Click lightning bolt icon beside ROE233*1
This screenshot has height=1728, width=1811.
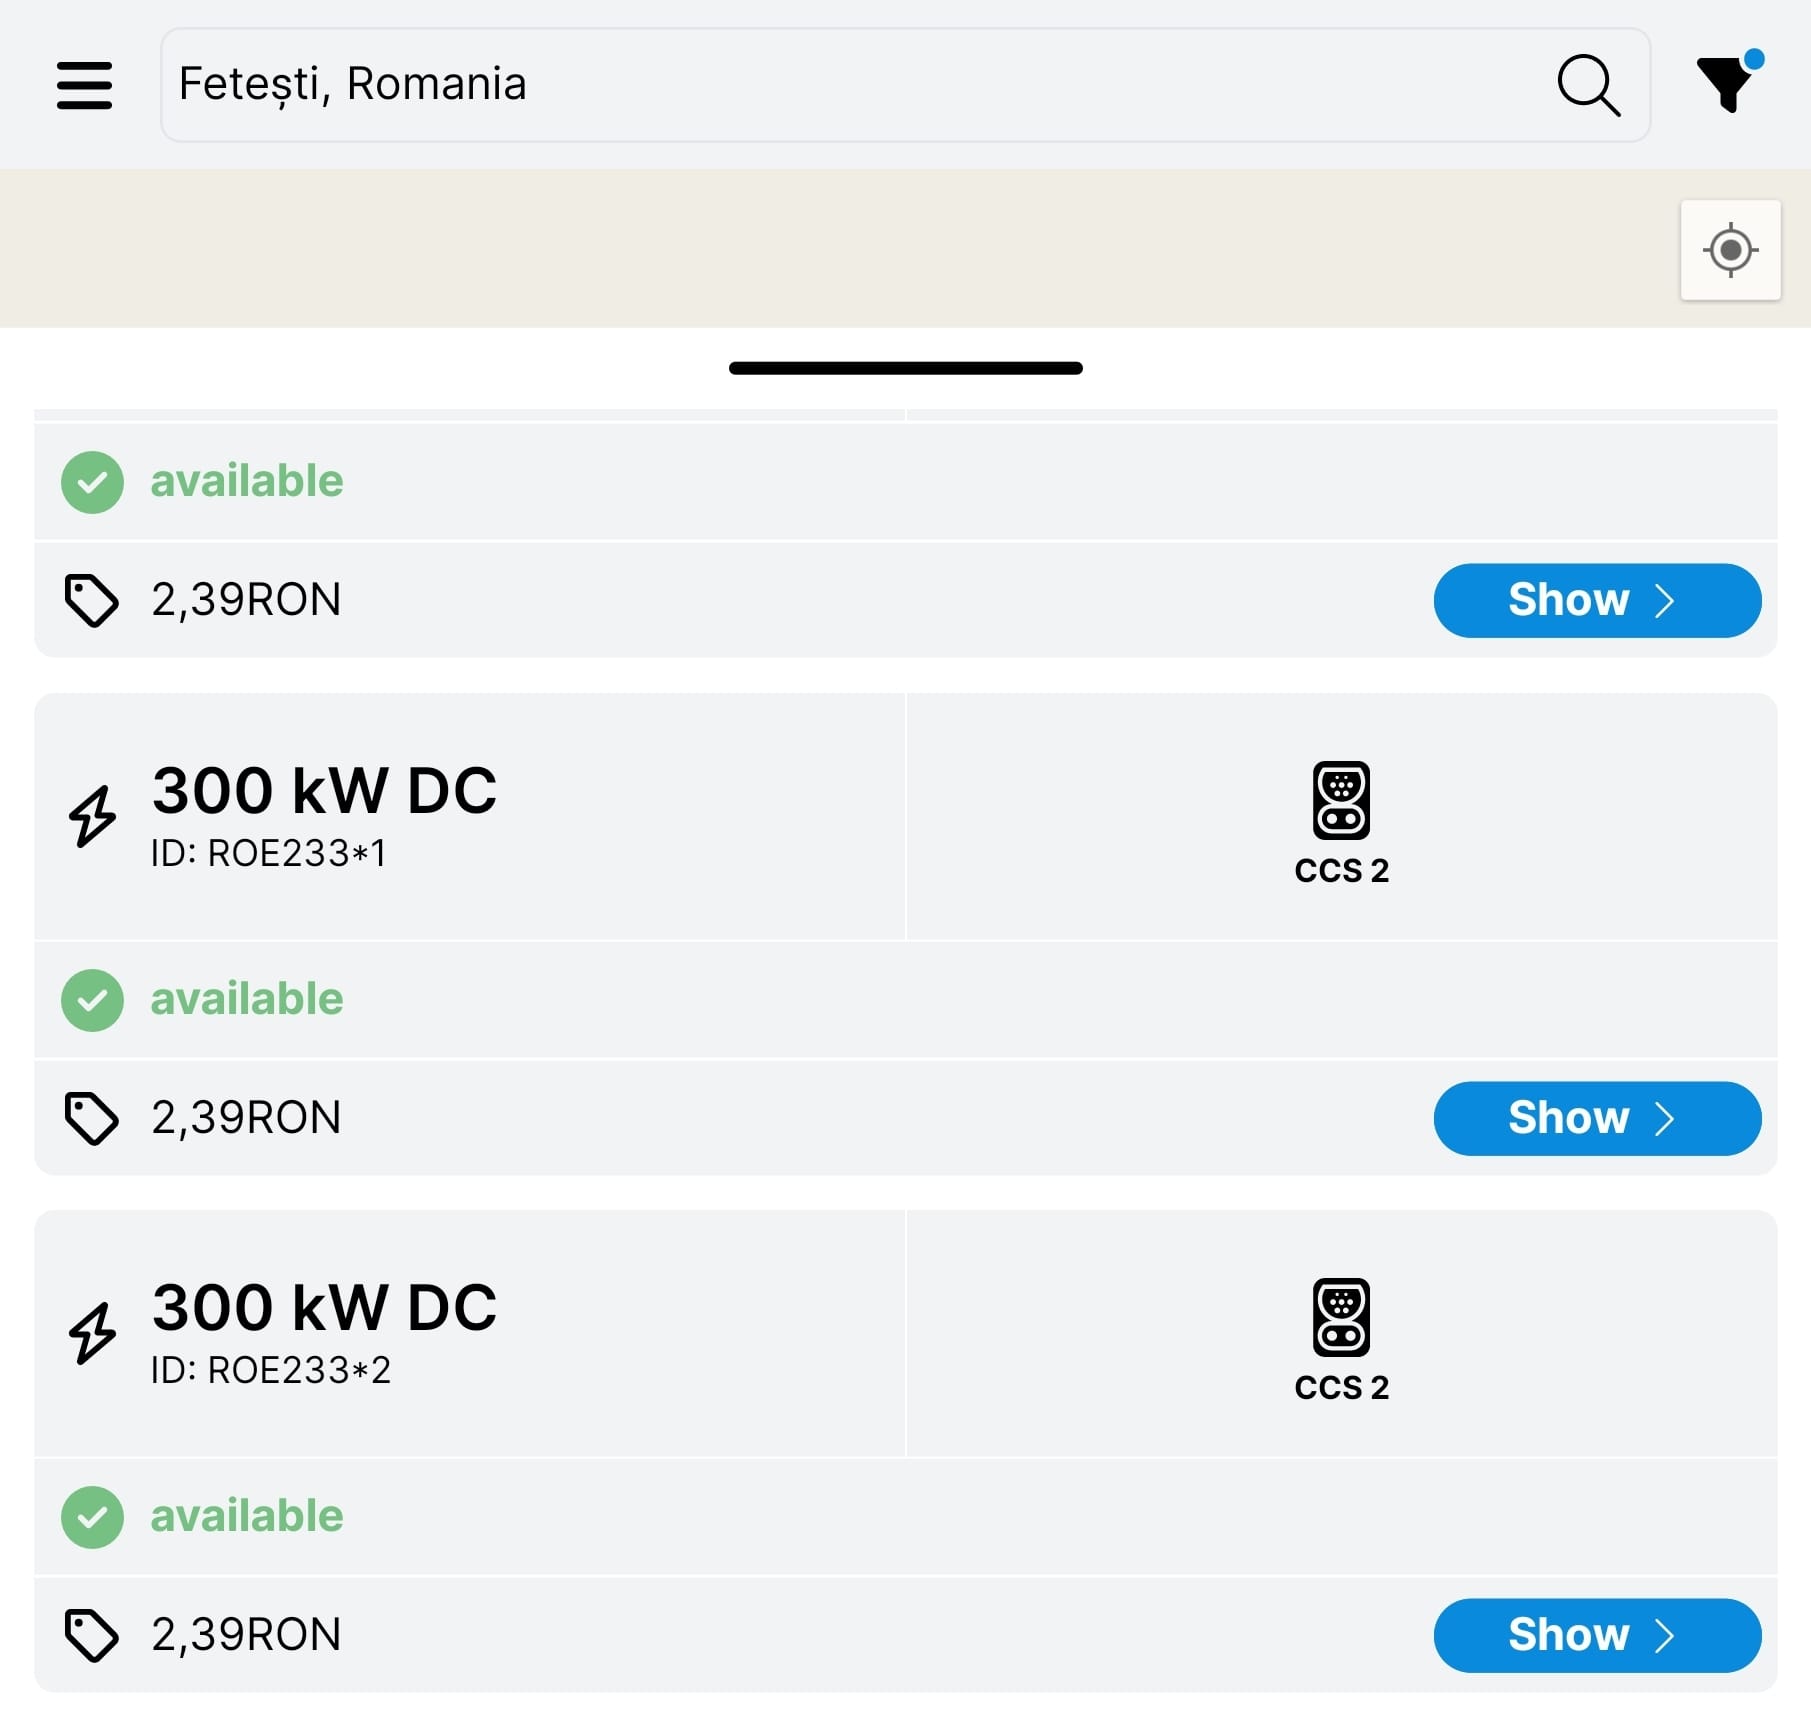coord(92,816)
